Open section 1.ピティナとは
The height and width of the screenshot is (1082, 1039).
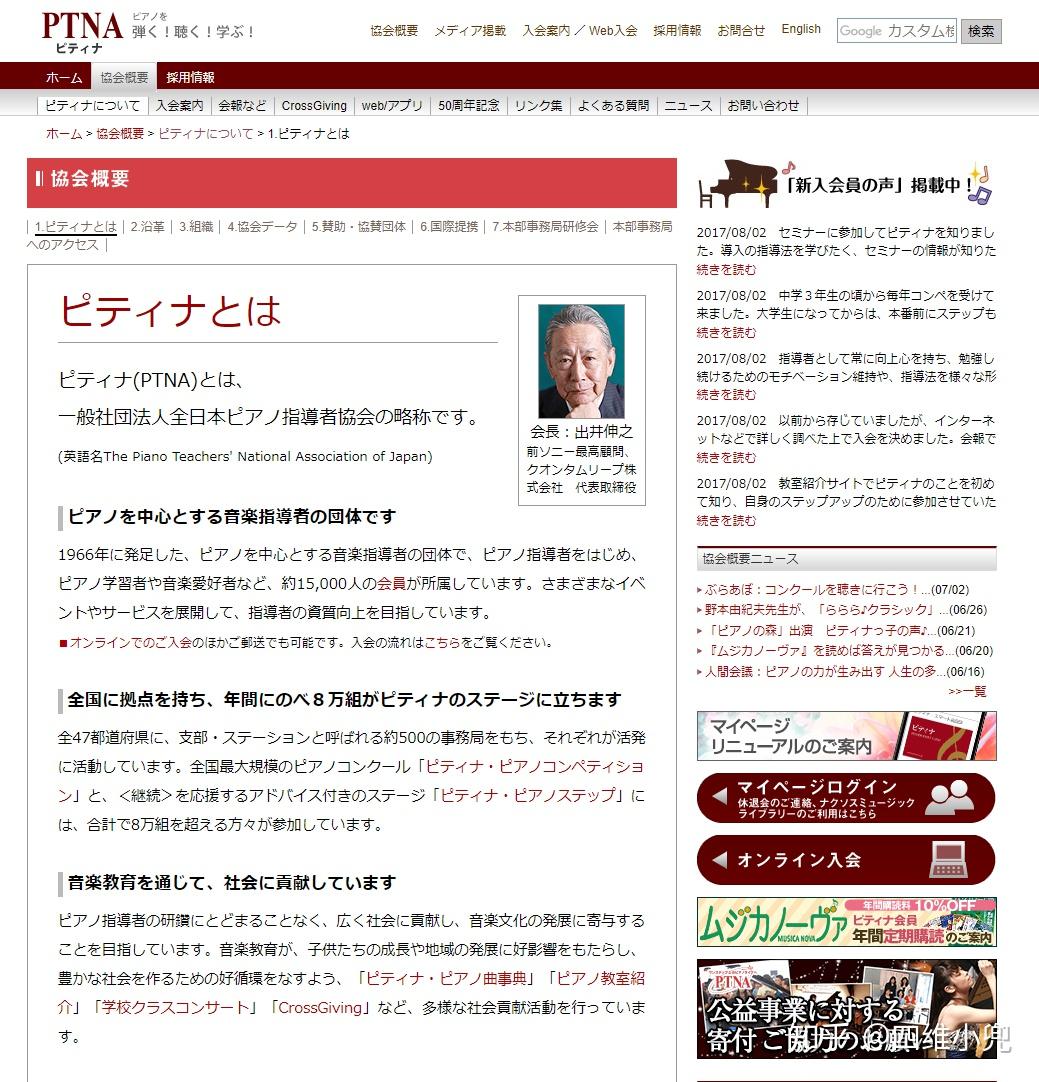click(76, 226)
